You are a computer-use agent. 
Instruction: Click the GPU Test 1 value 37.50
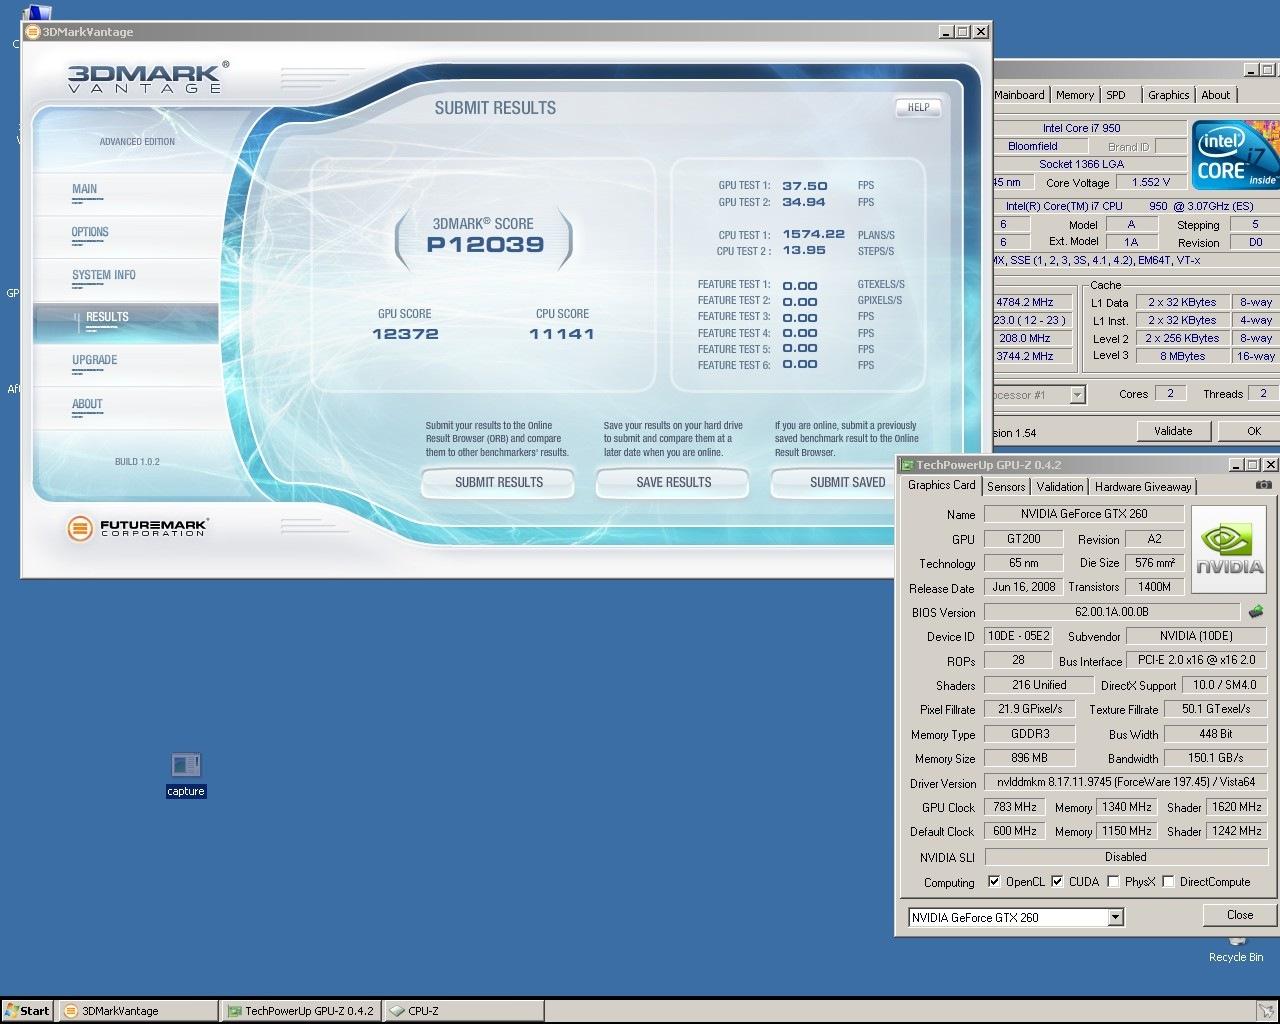click(805, 186)
